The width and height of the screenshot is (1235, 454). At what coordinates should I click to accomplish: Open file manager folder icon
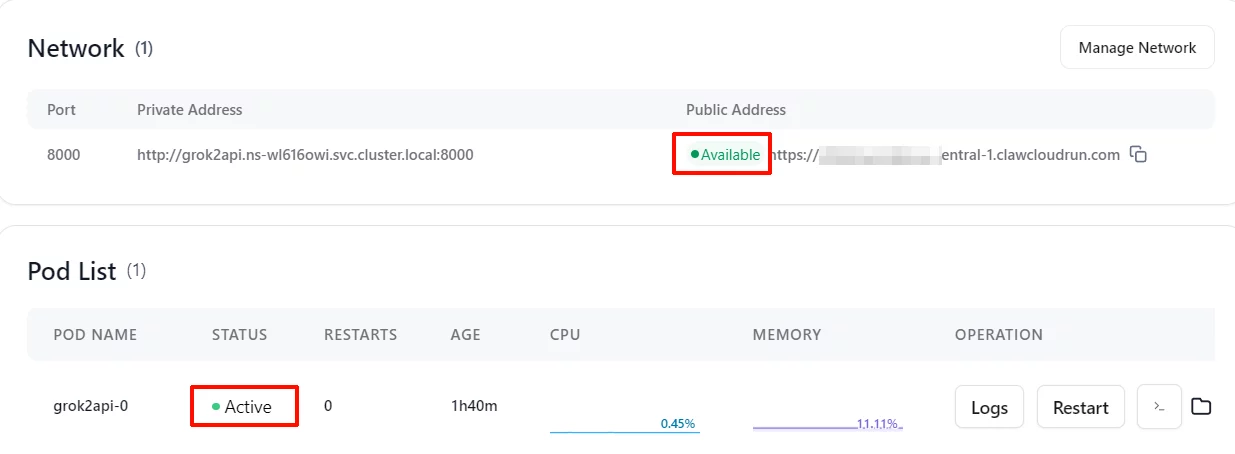coord(1201,407)
